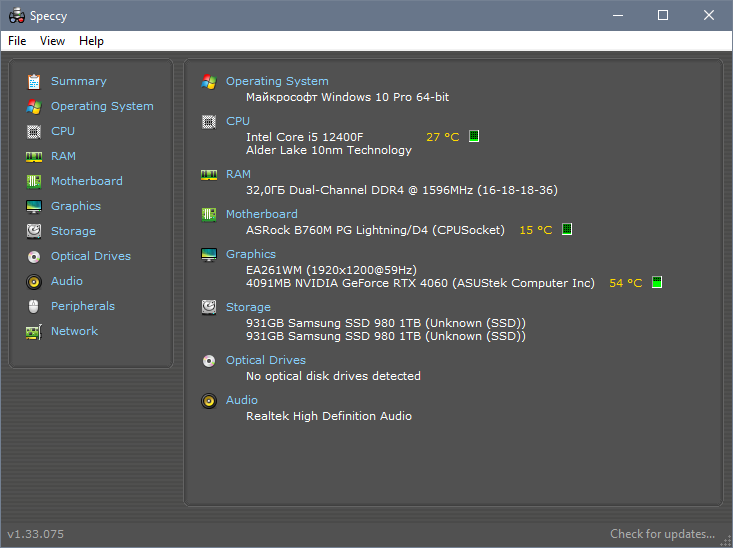Click the EA261WM monitor resolution text
This screenshot has width=733, height=548.
point(331,270)
